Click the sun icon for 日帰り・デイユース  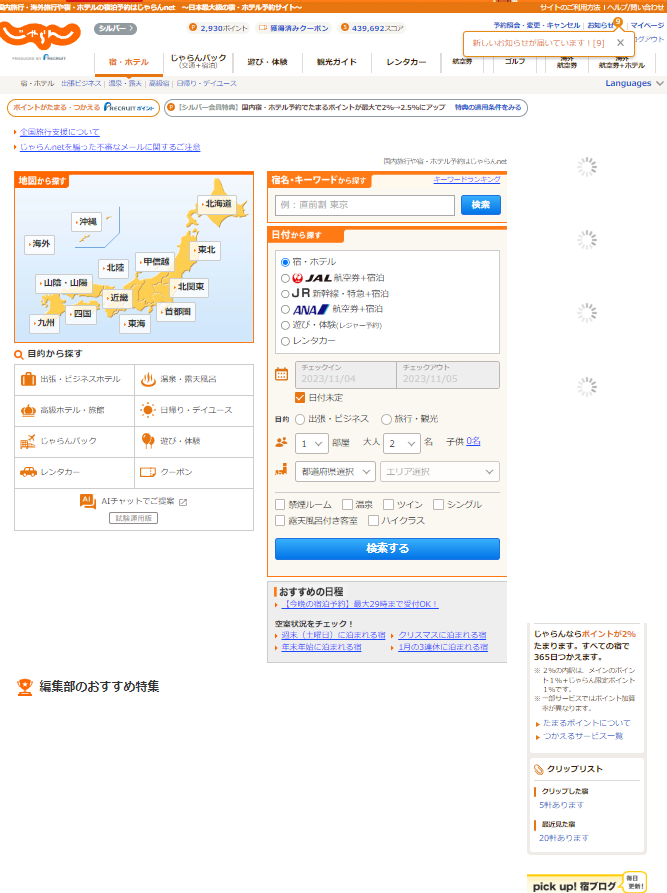148,410
